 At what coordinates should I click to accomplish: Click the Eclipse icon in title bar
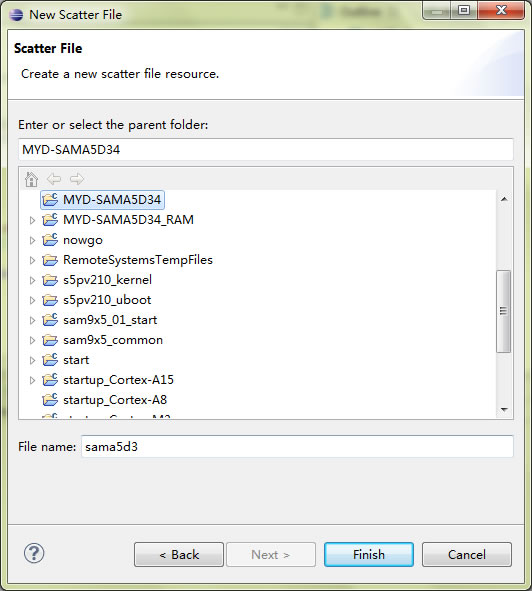tap(16, 14)
